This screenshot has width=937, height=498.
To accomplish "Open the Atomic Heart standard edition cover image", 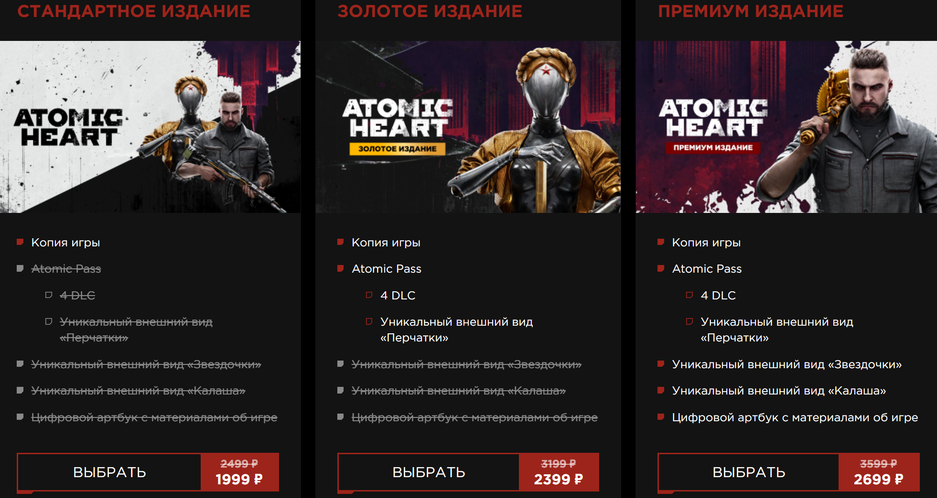I will point(150,127).
